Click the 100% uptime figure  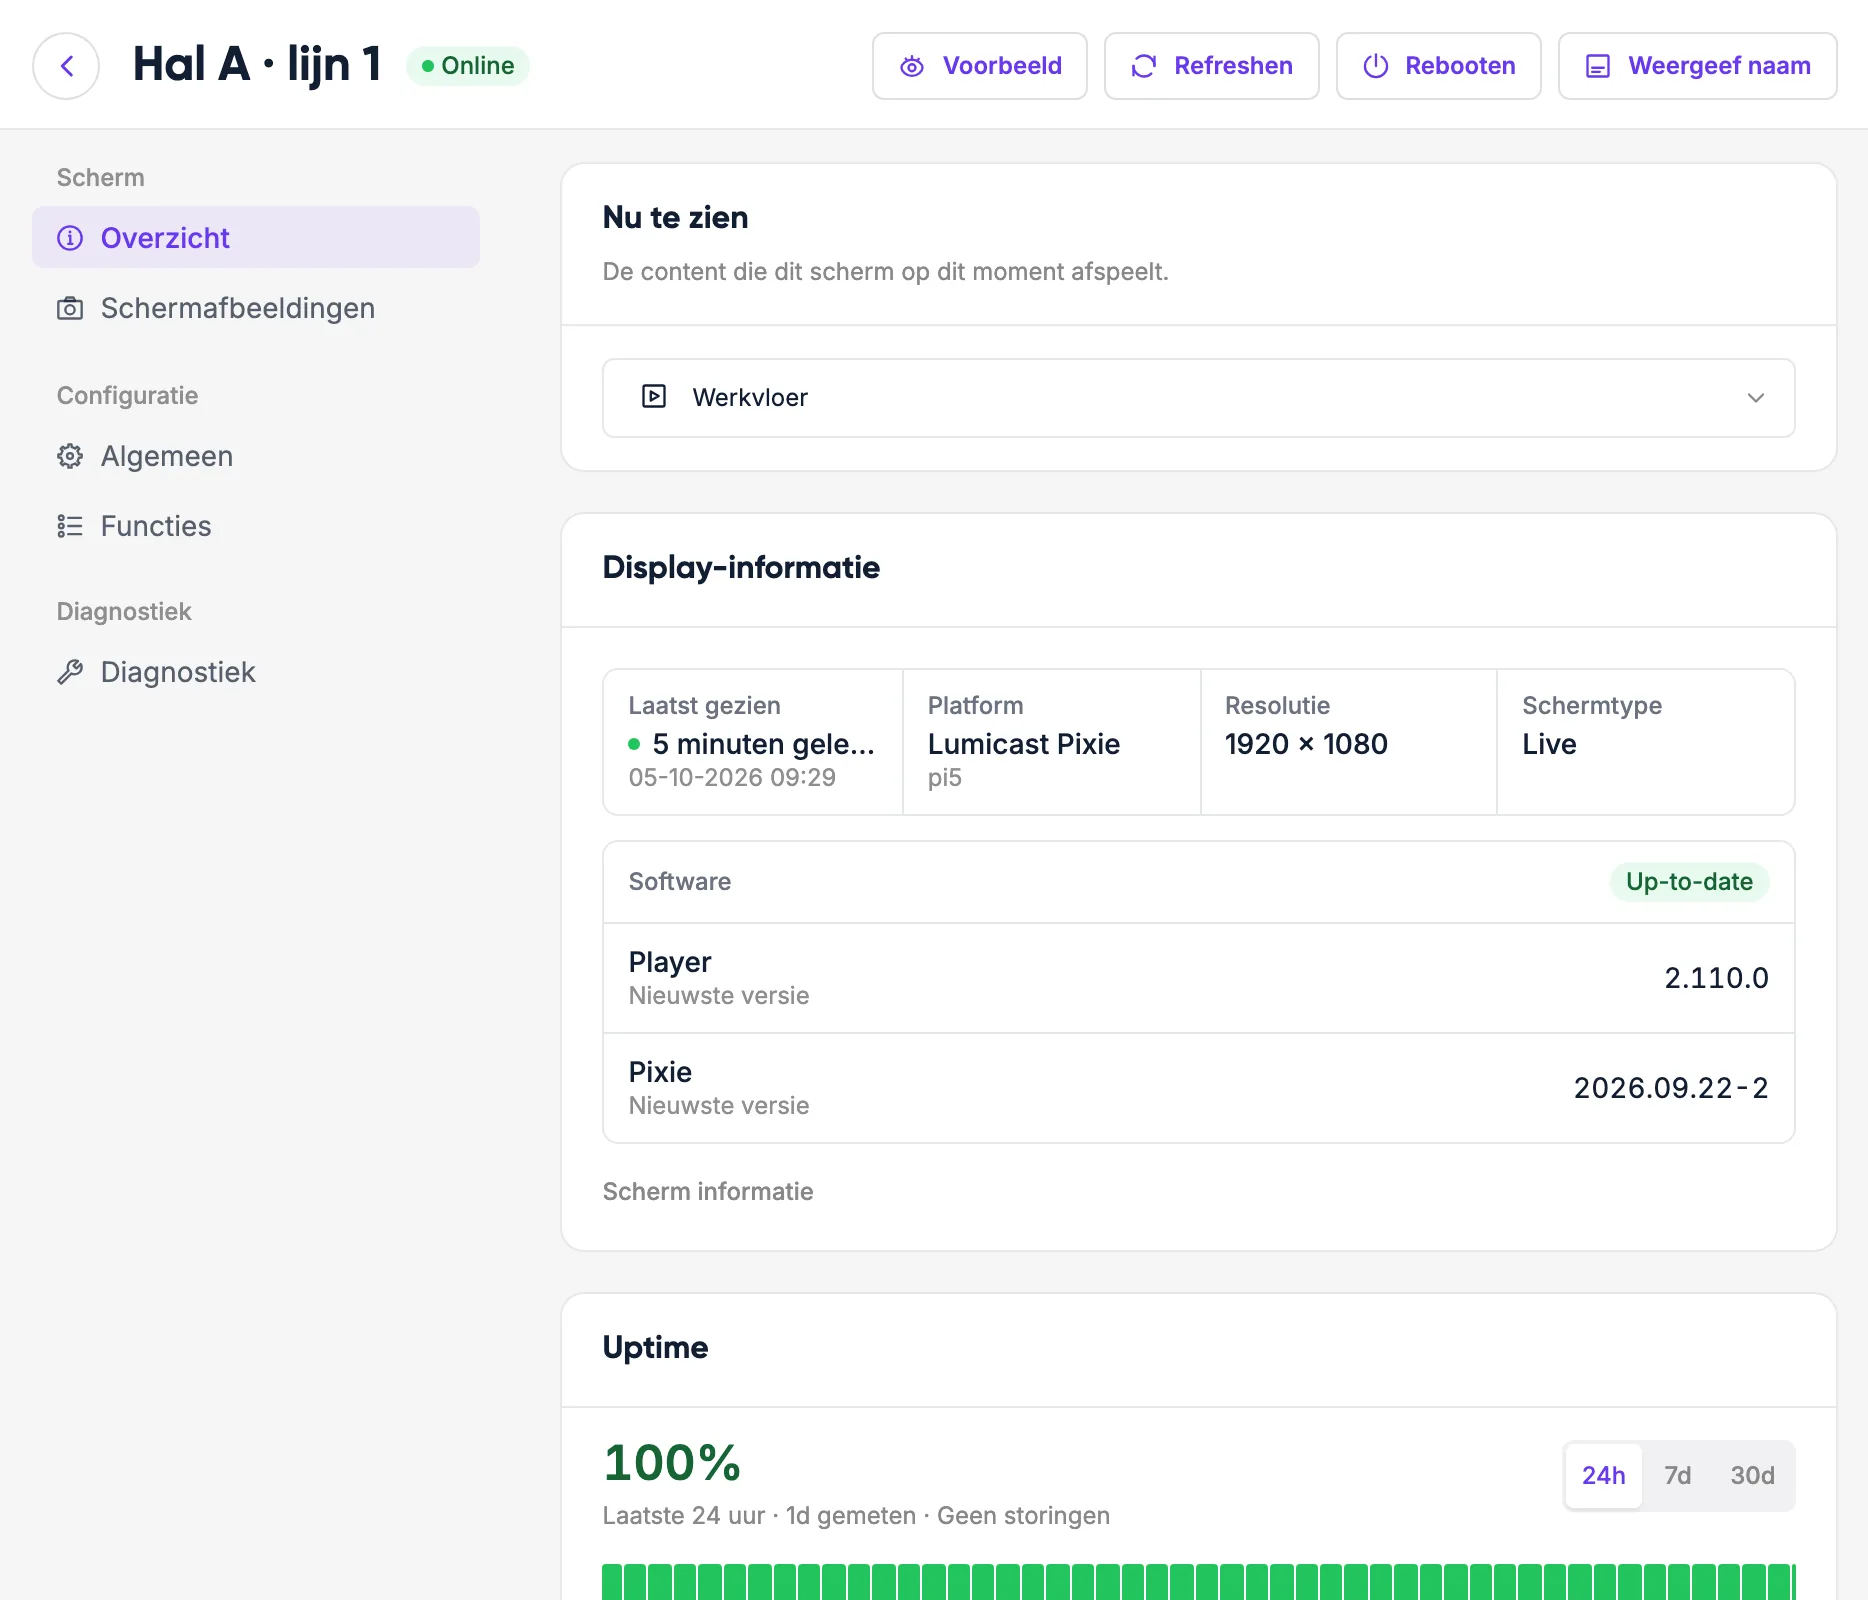point(672,1463)
